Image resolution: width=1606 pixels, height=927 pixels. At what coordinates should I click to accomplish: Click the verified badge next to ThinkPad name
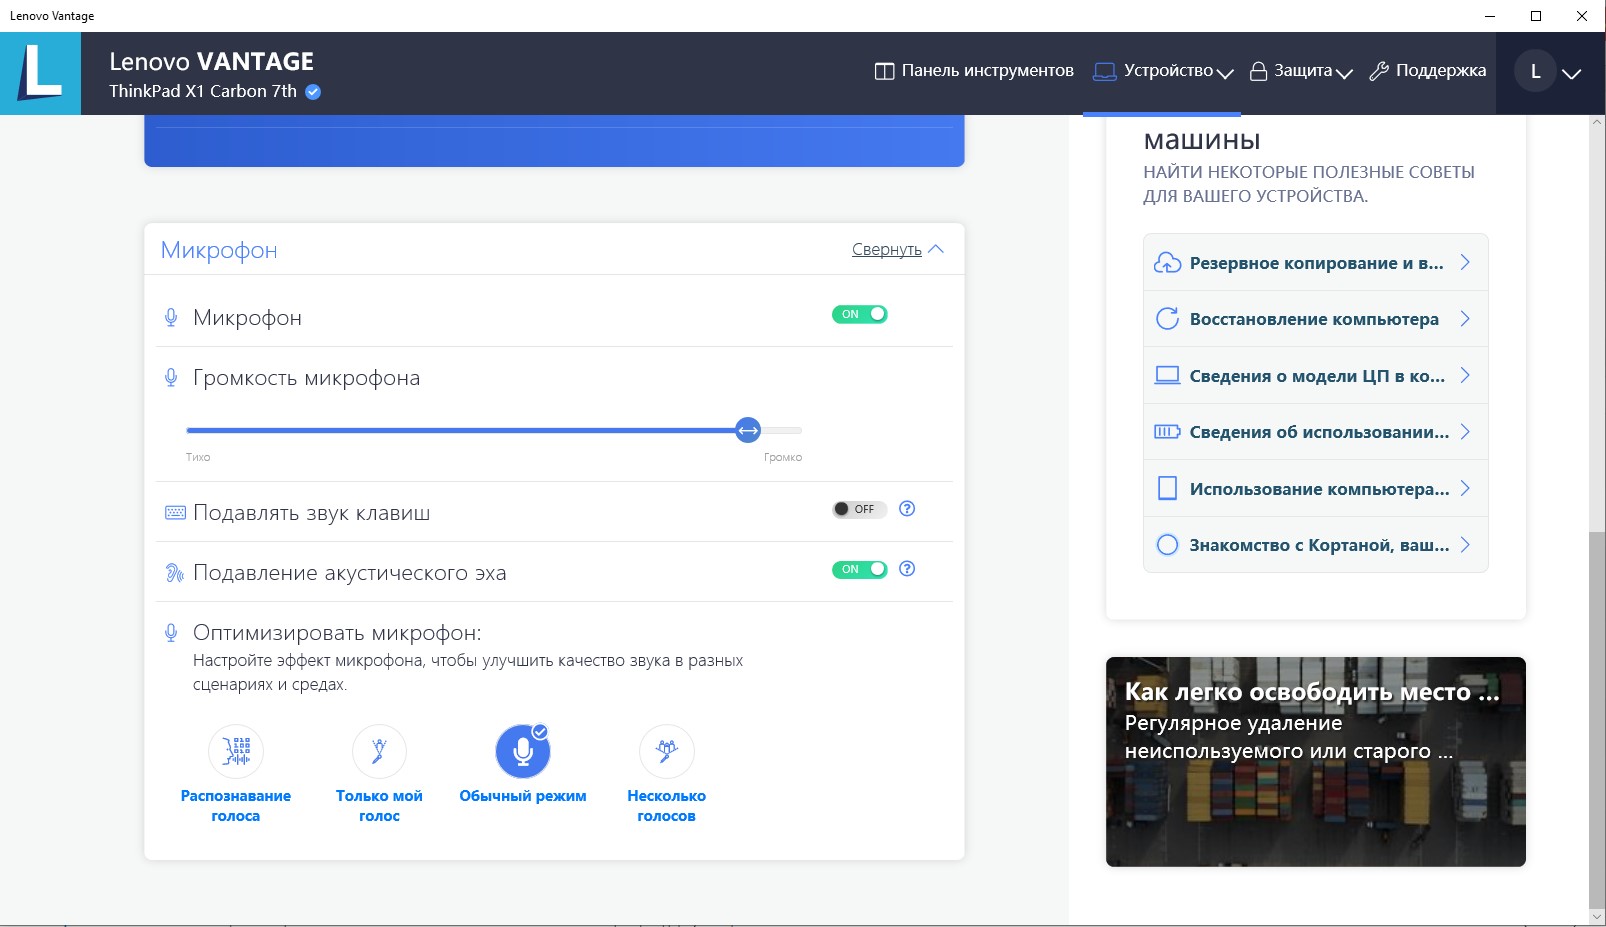click(313, 92)
